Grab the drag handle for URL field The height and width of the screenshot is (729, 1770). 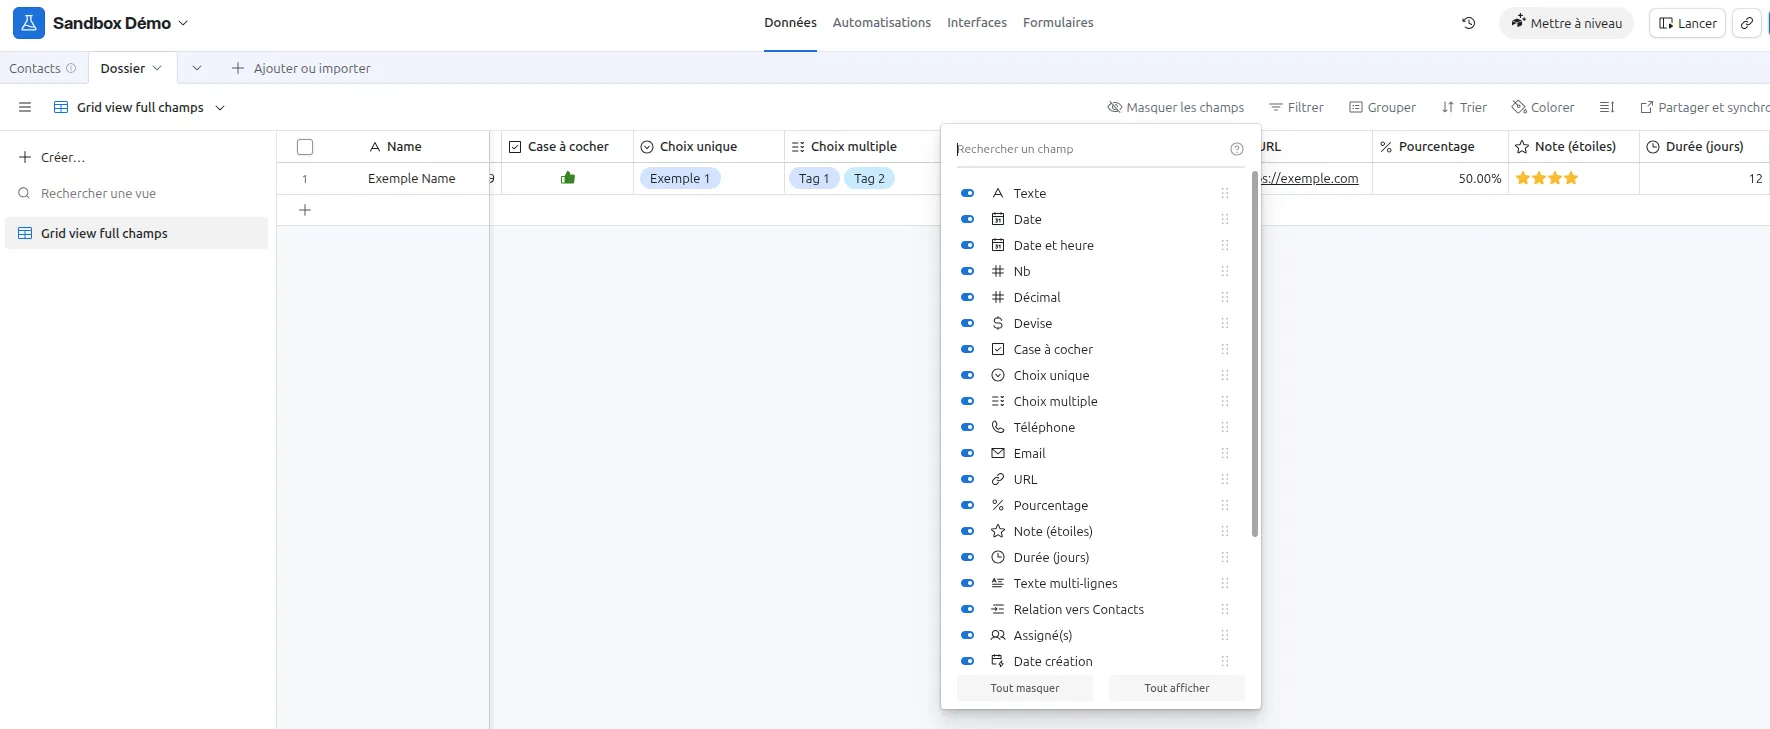[x=1224, y=479]
